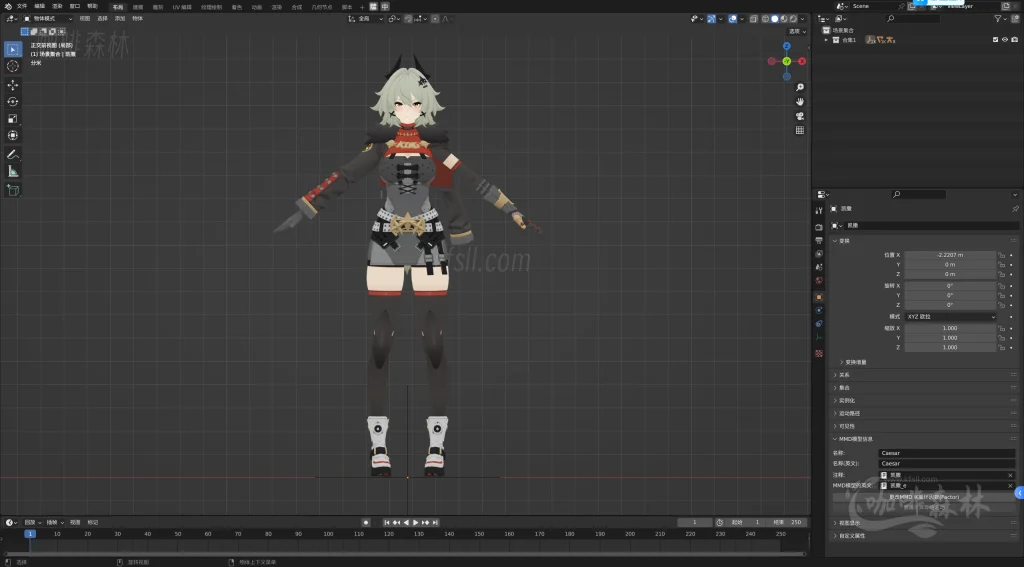Viewport: 1024px width, 567px height.
Task: Open the View Layer properties tab
Action: pyautogui.click(x=819, y=253)
